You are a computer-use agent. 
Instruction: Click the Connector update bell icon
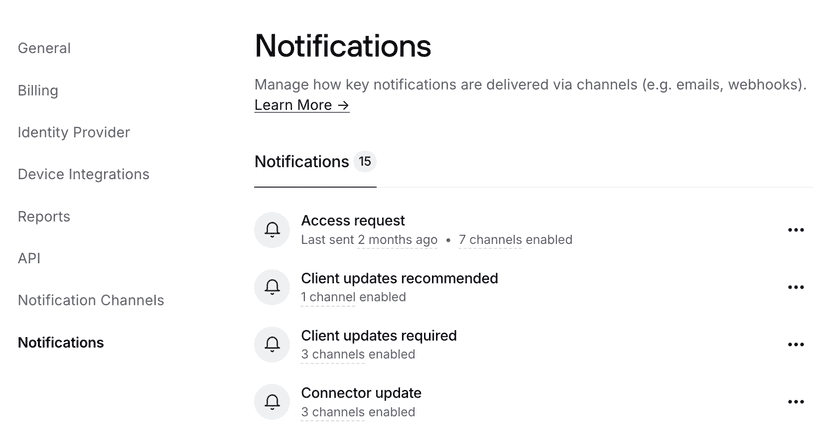click(271, 402)
